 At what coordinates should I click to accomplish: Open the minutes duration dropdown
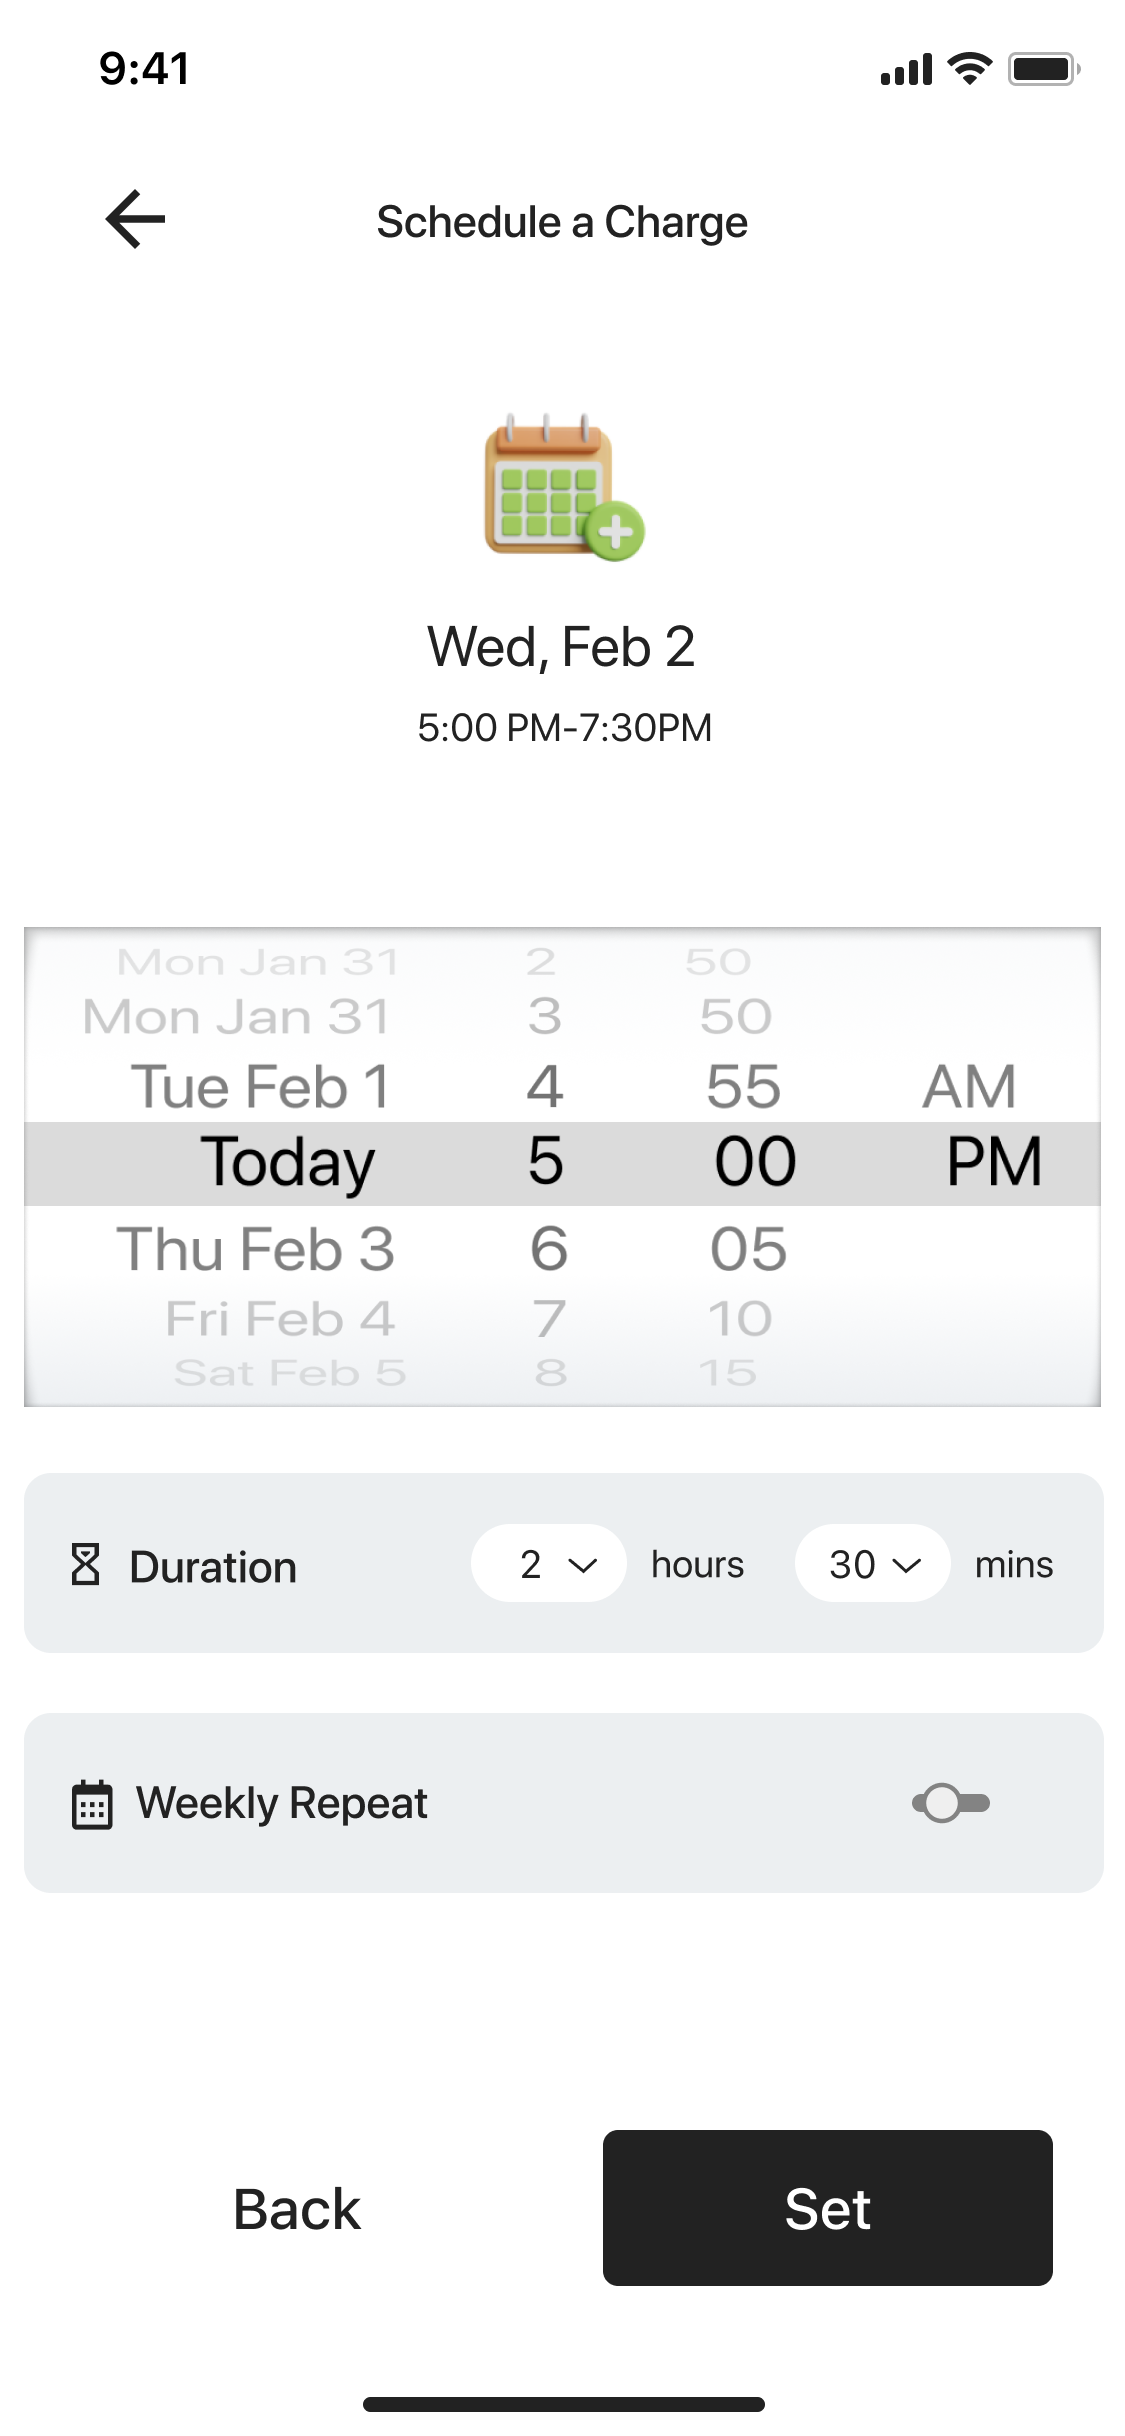tap(872, 1564)
